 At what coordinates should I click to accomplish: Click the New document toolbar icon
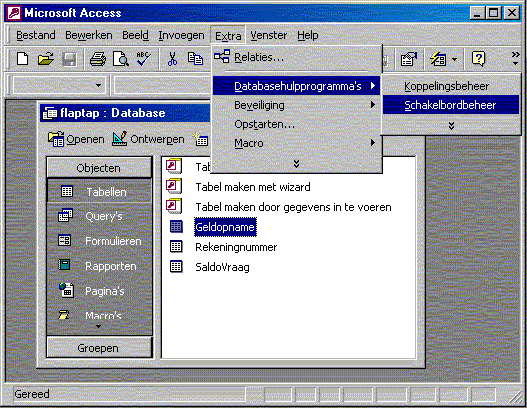point(23,59)
